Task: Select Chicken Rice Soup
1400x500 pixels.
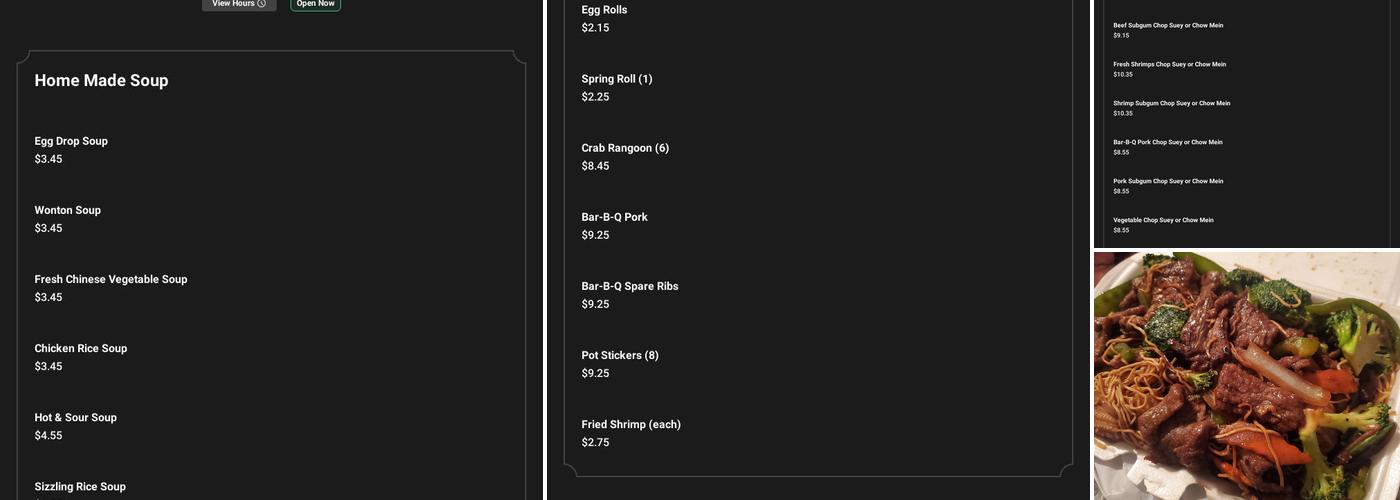Action: (x=81, y=349)
